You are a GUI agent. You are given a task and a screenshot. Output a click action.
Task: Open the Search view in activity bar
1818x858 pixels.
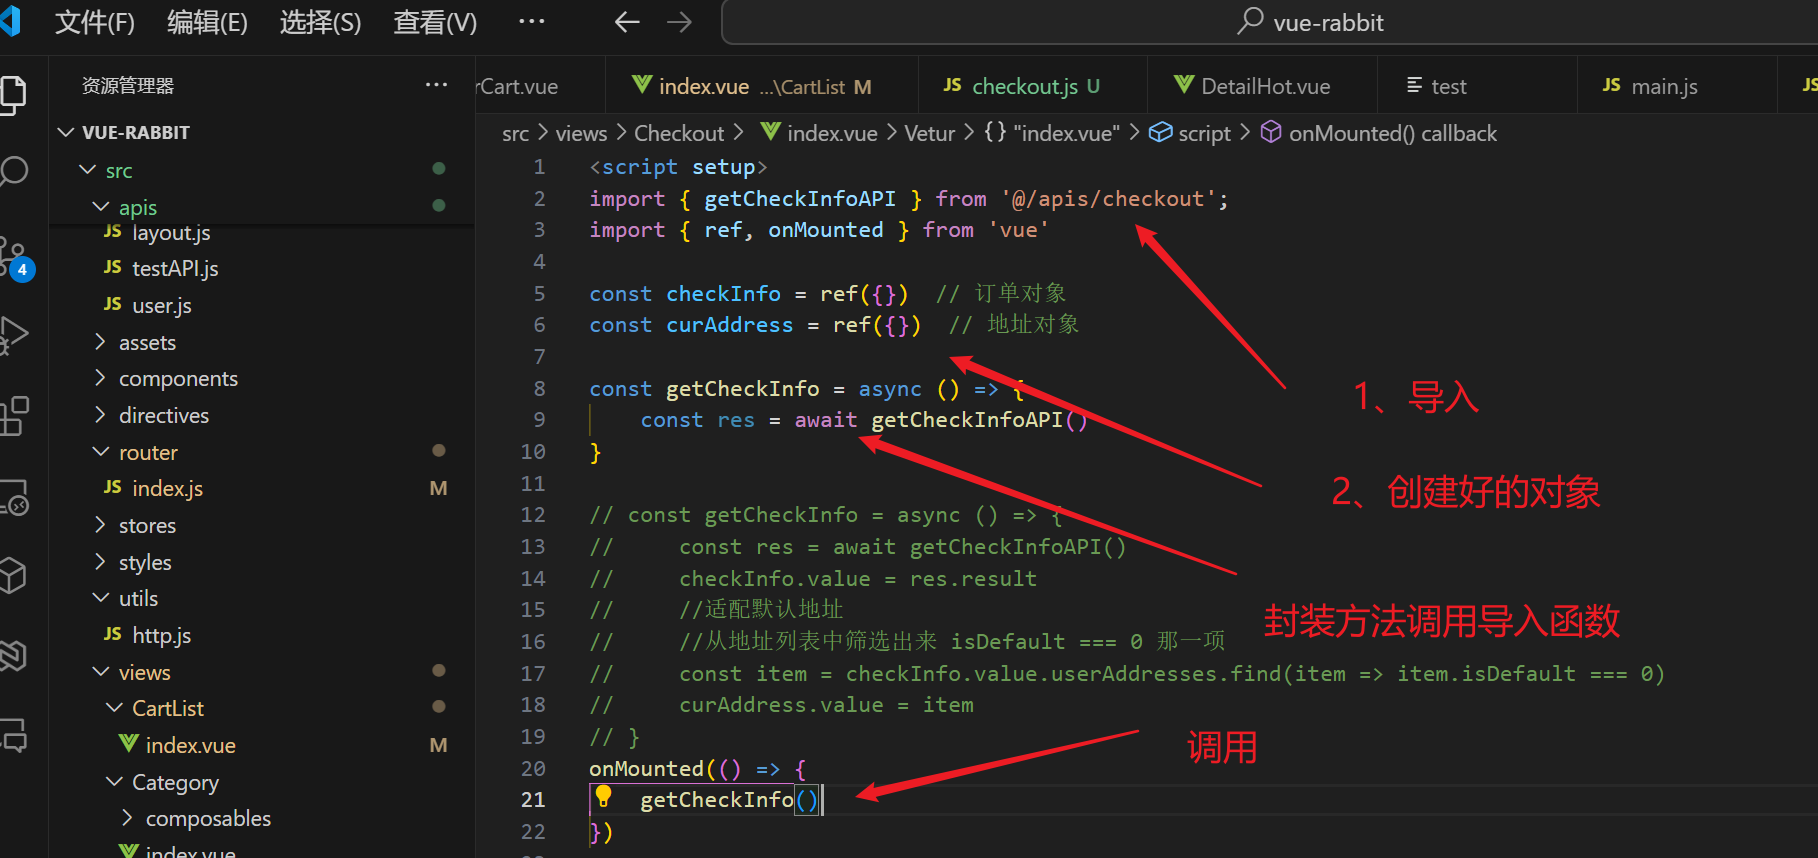pyautogui.click(x=13, y=171)
